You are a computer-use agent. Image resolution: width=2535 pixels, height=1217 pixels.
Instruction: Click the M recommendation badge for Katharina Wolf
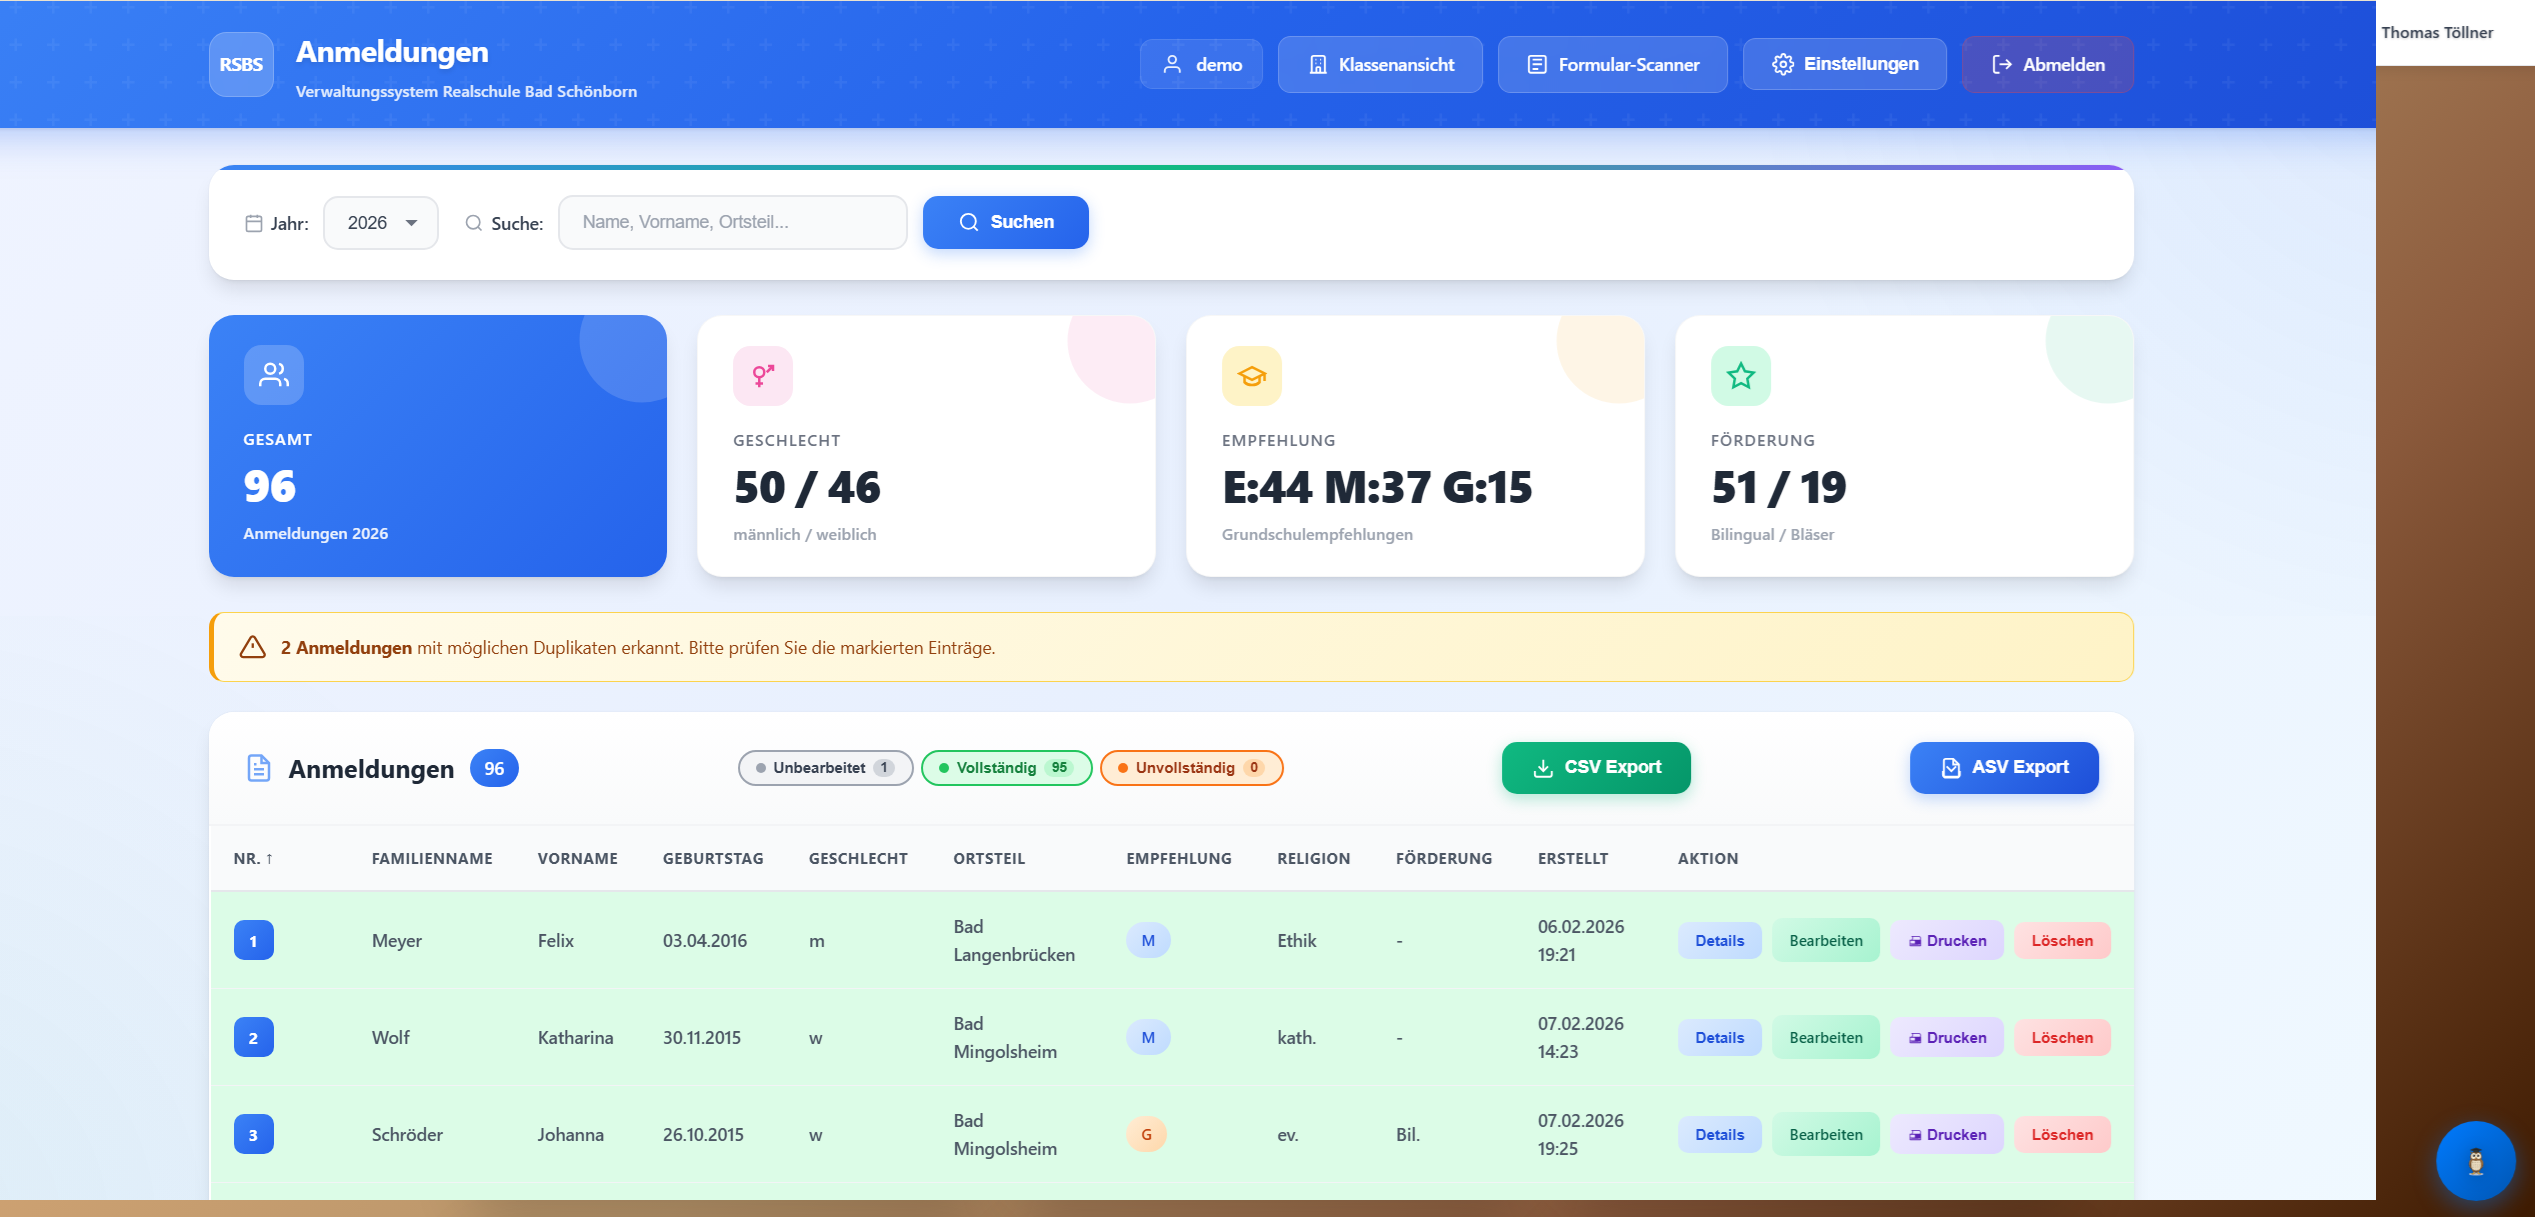coord(1148,1038)
